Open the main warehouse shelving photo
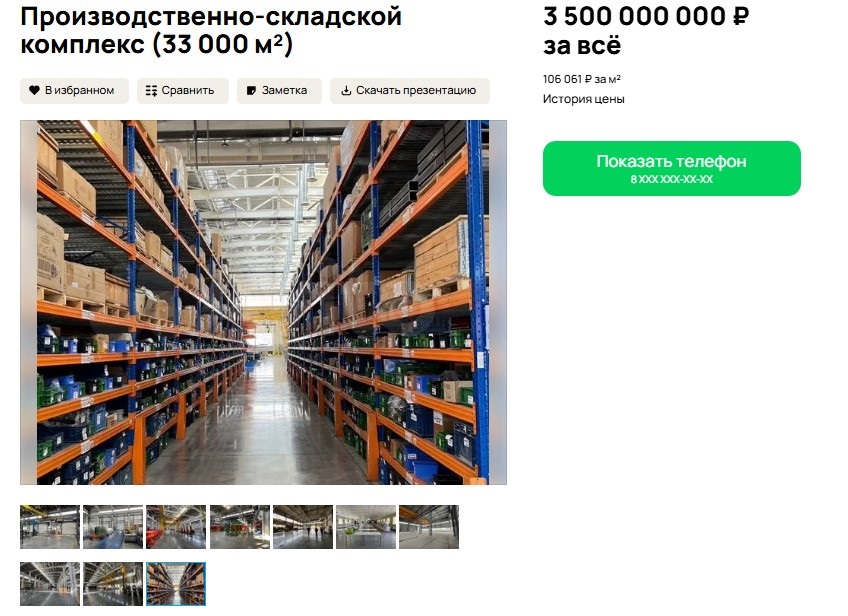Viewport: 848px width, 616px height. [263, 302]
